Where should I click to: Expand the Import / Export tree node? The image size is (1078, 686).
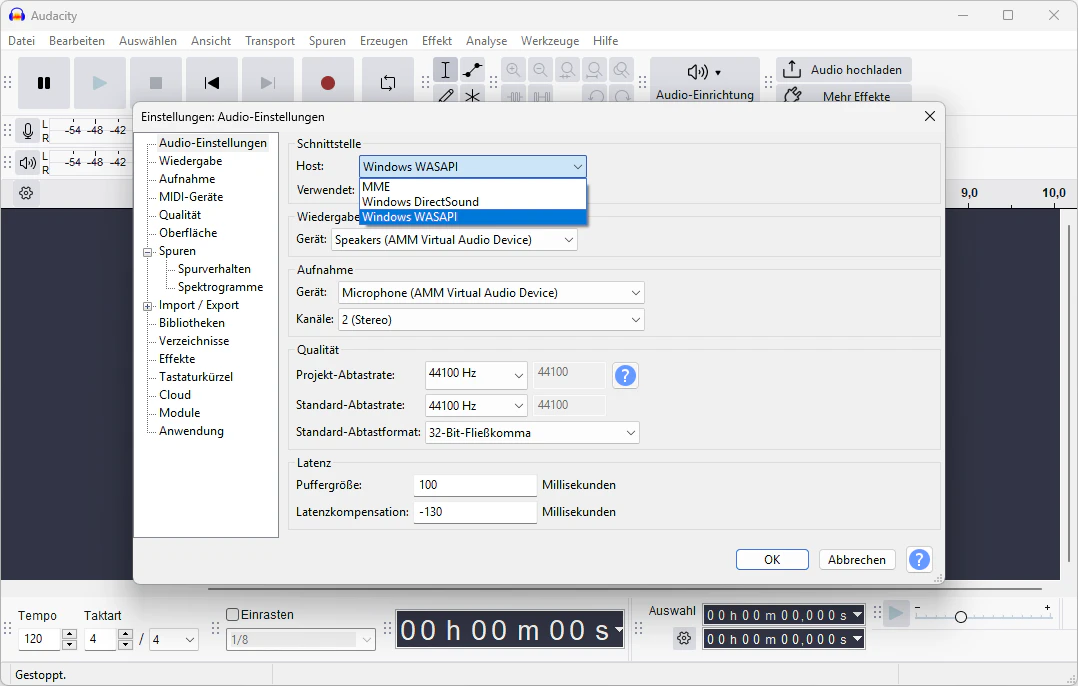tap(147, 306)
